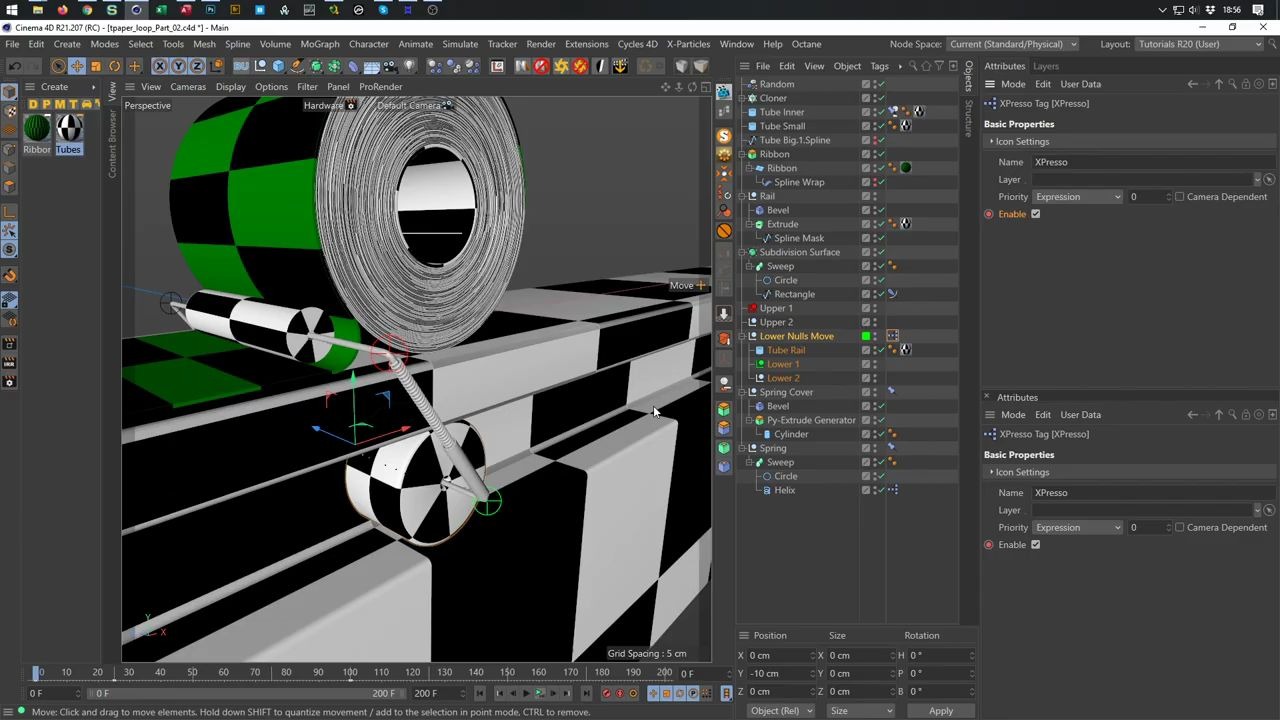Enable the Camera Dependent checkbox

coord(1179,196)
